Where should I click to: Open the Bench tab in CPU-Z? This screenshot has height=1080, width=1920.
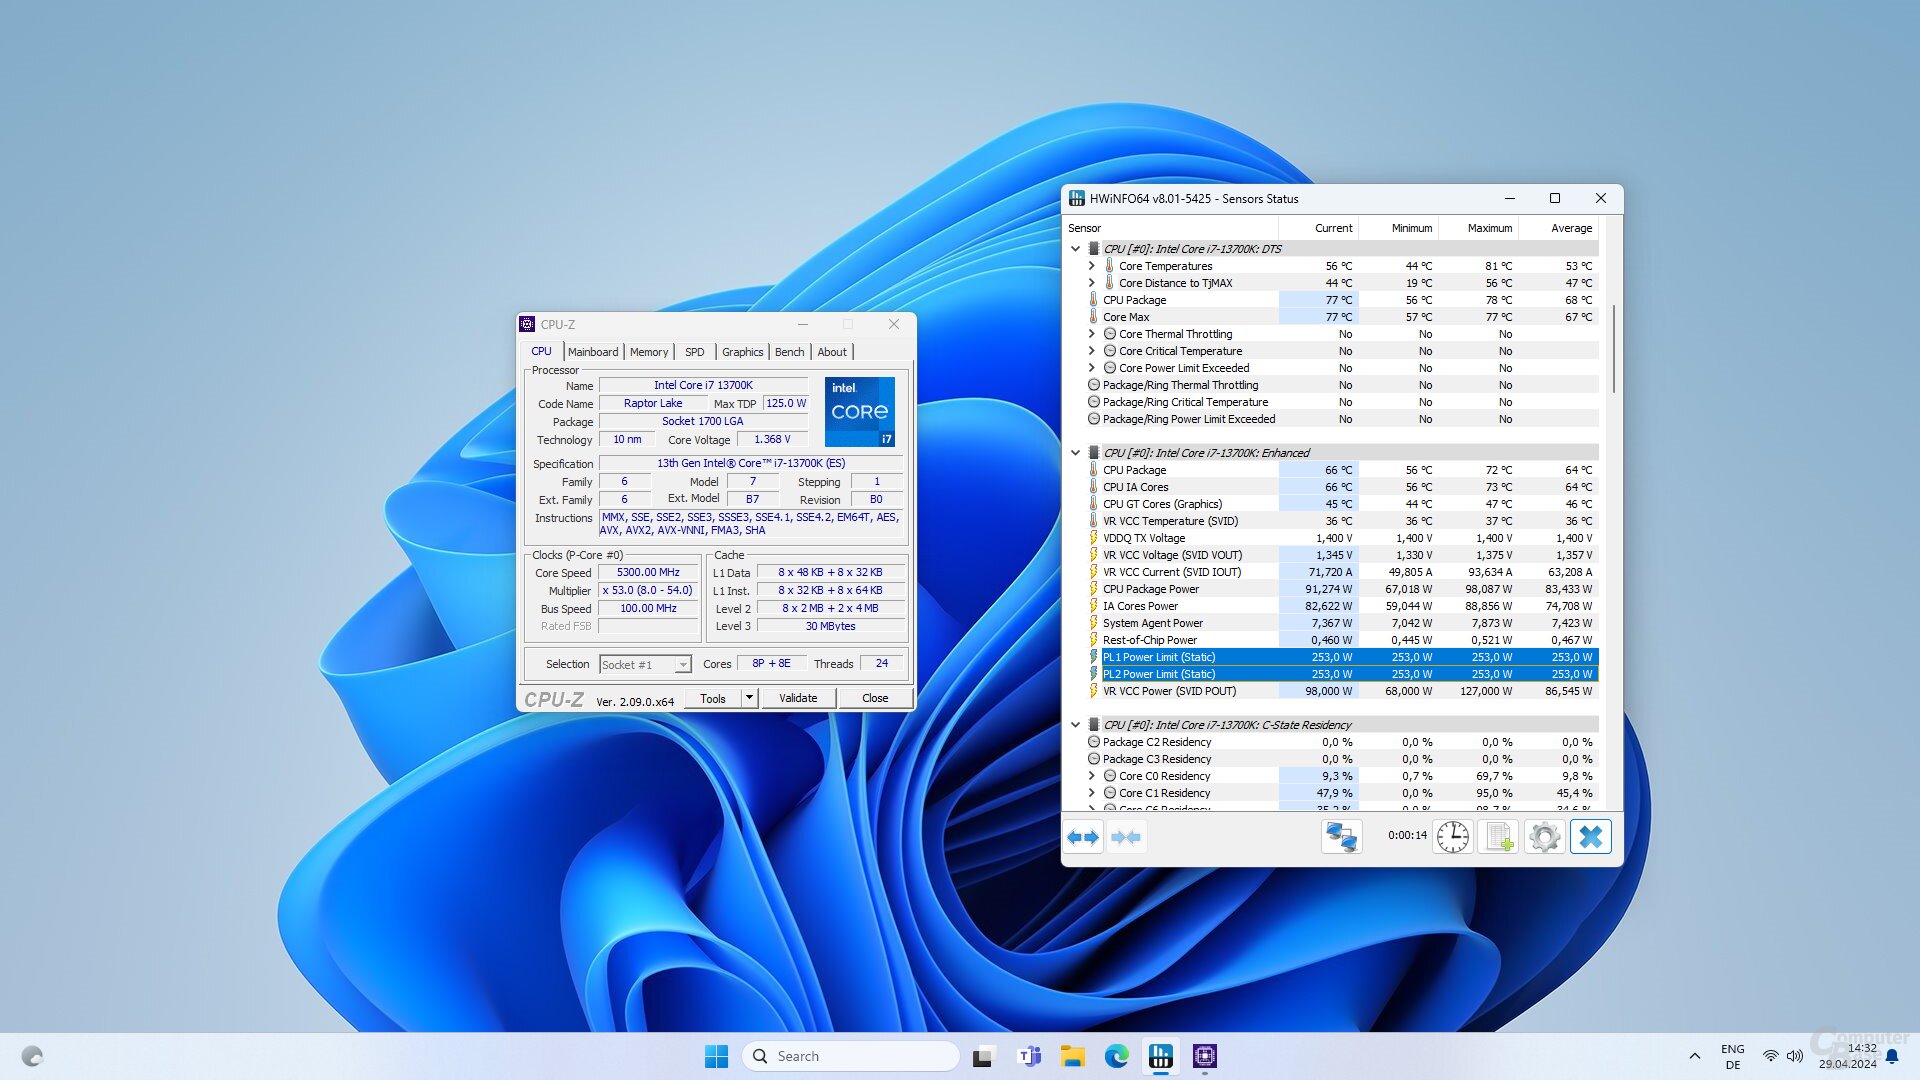[x=789, y=352]
